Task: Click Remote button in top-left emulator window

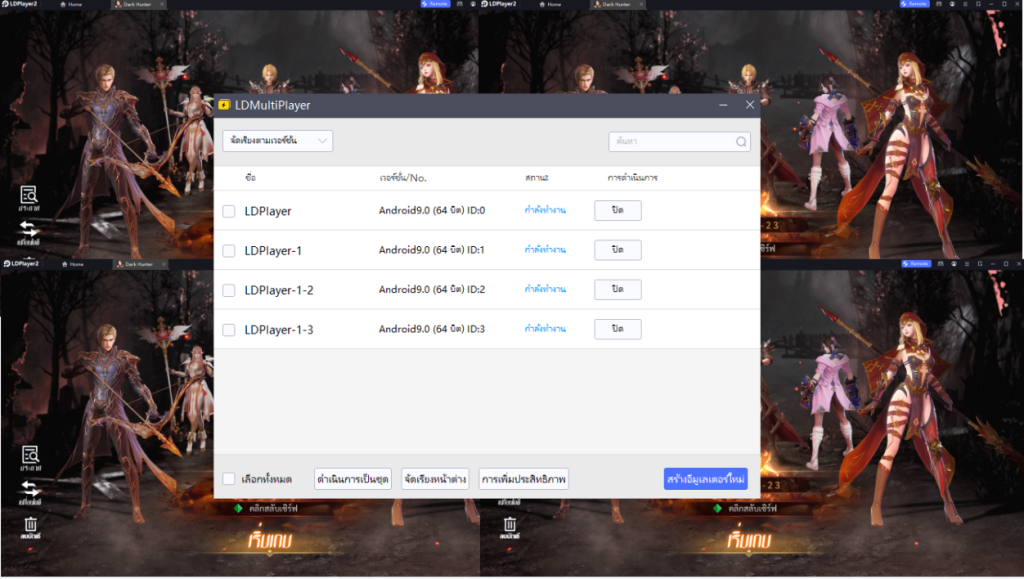Action: click(x=435, y=4)
